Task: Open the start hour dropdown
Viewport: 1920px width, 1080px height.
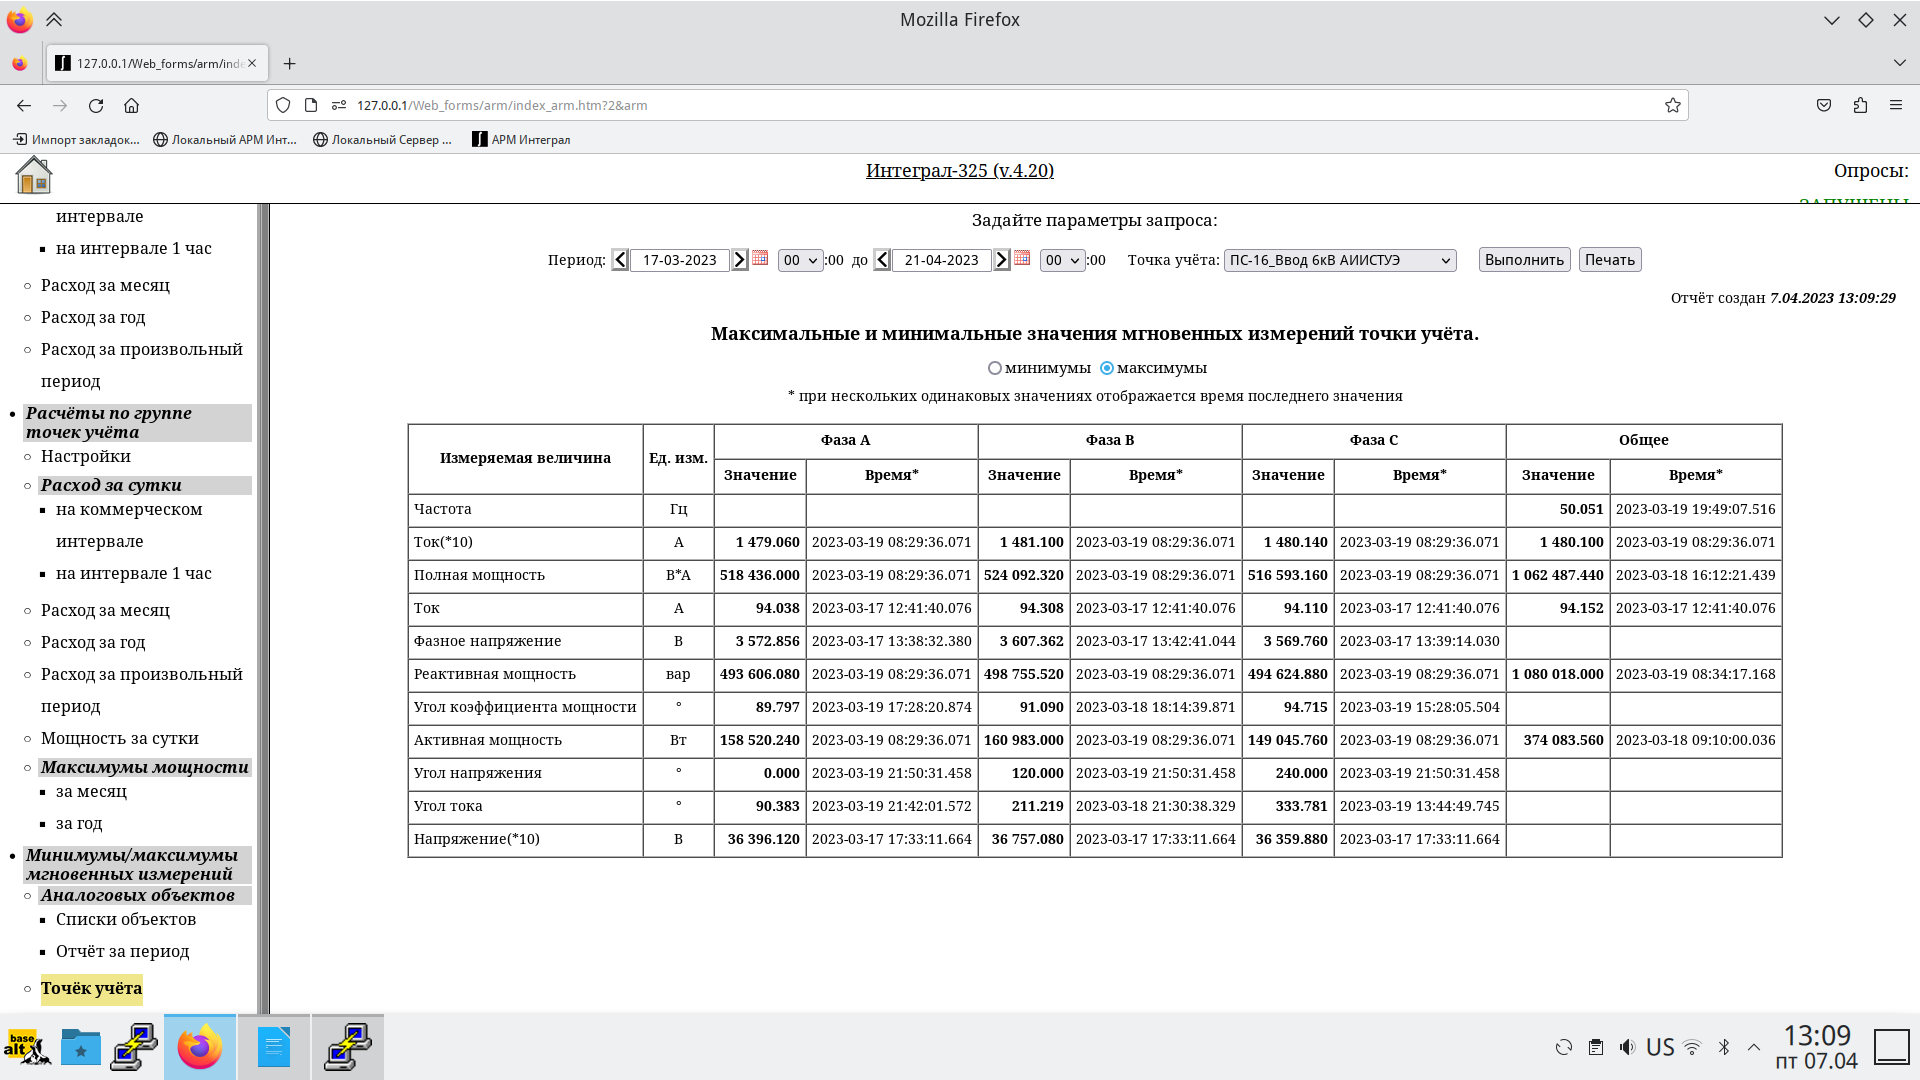Action: (x=801, y=260)
